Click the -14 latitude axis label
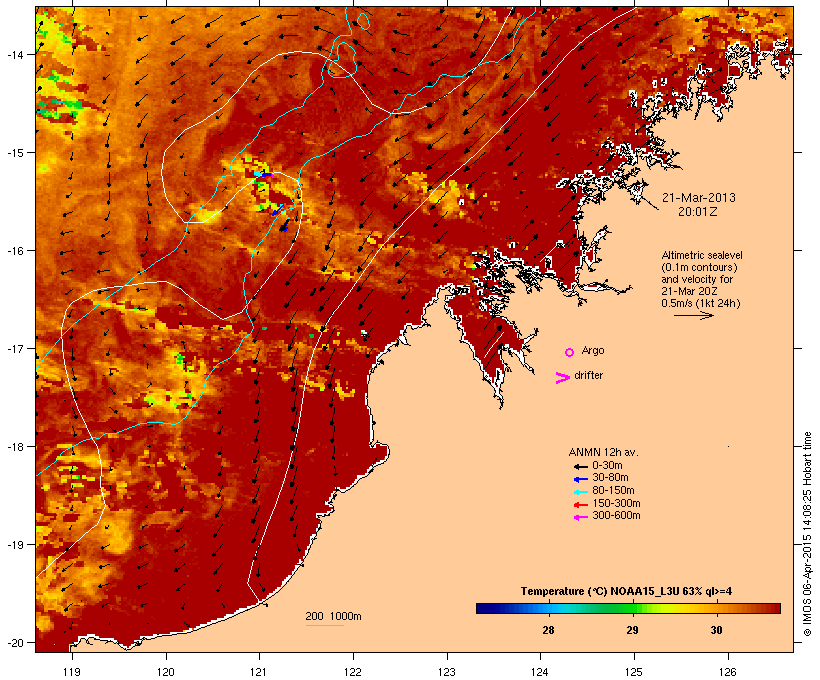Screen dimensions: 820x680 coord(14,54)
